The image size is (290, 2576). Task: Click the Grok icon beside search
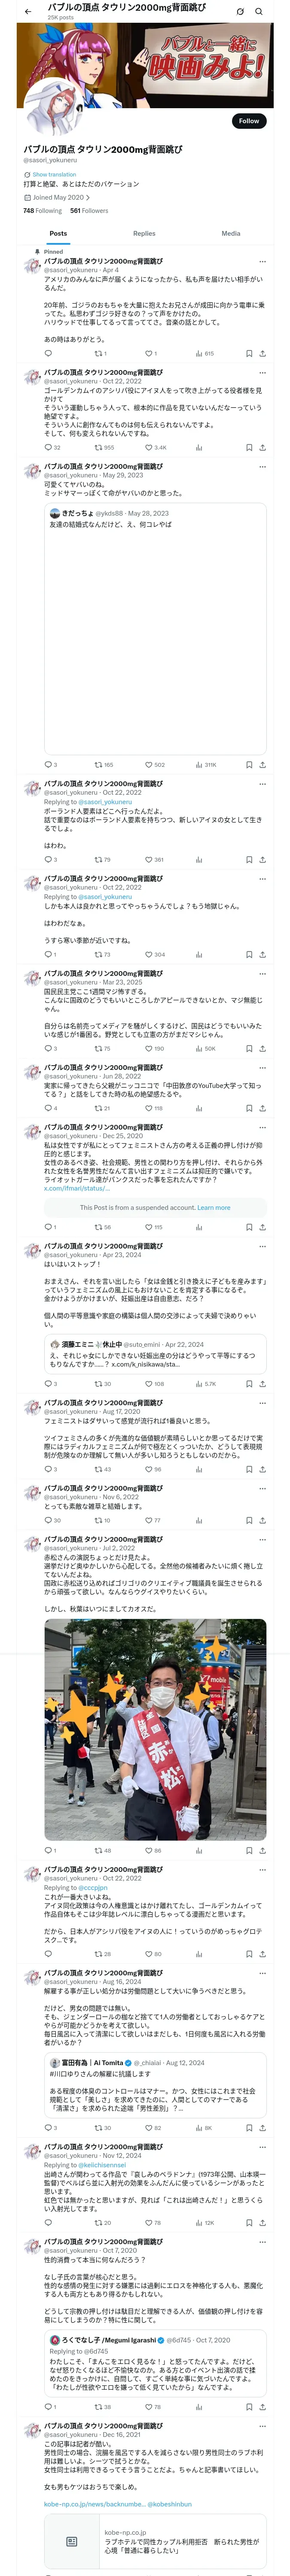pos(240,12)
